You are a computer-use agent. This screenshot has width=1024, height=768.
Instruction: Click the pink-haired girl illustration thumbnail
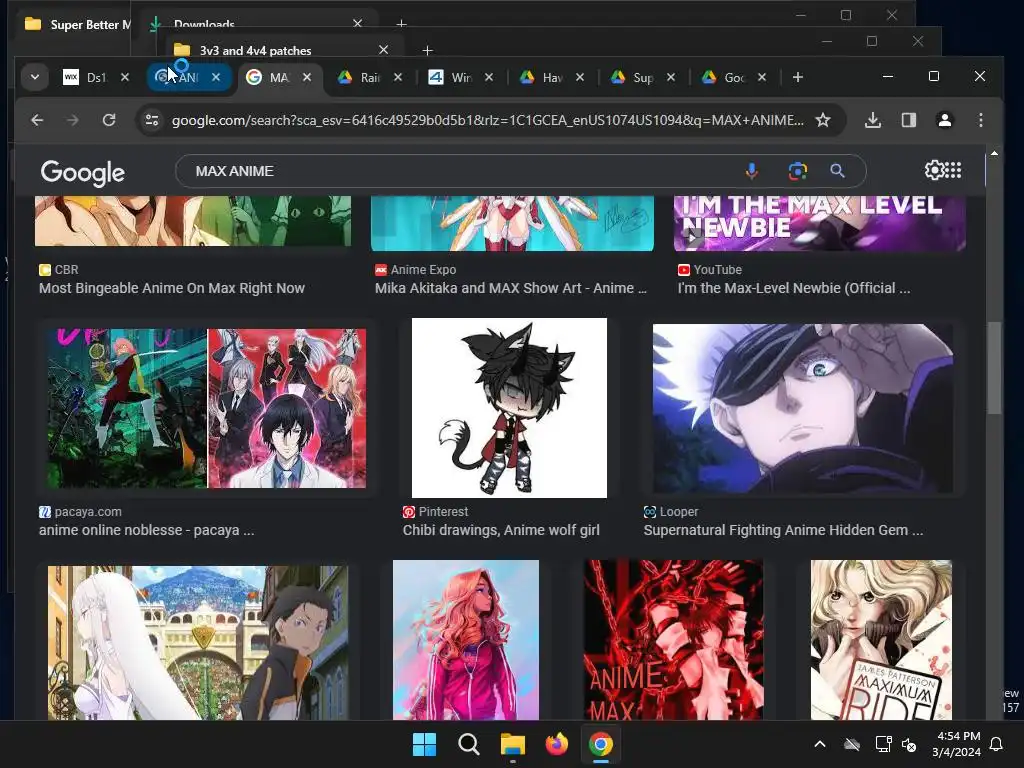coord(466,640)
